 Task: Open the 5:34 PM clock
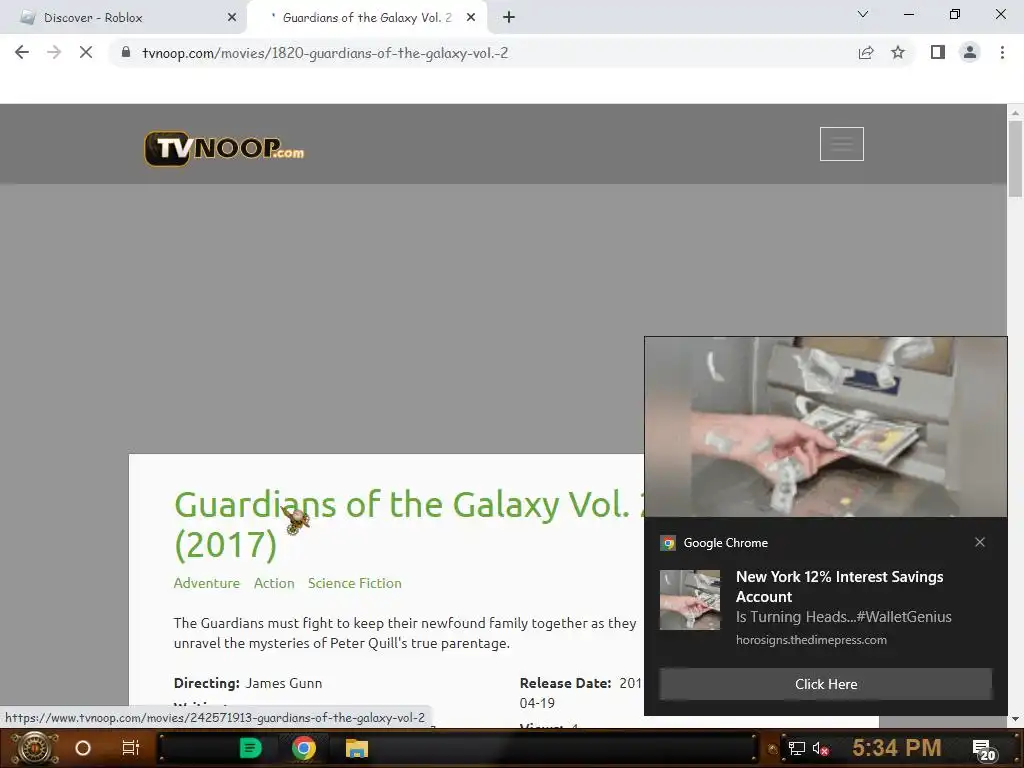pyautogui.click(x=897, y=747)
